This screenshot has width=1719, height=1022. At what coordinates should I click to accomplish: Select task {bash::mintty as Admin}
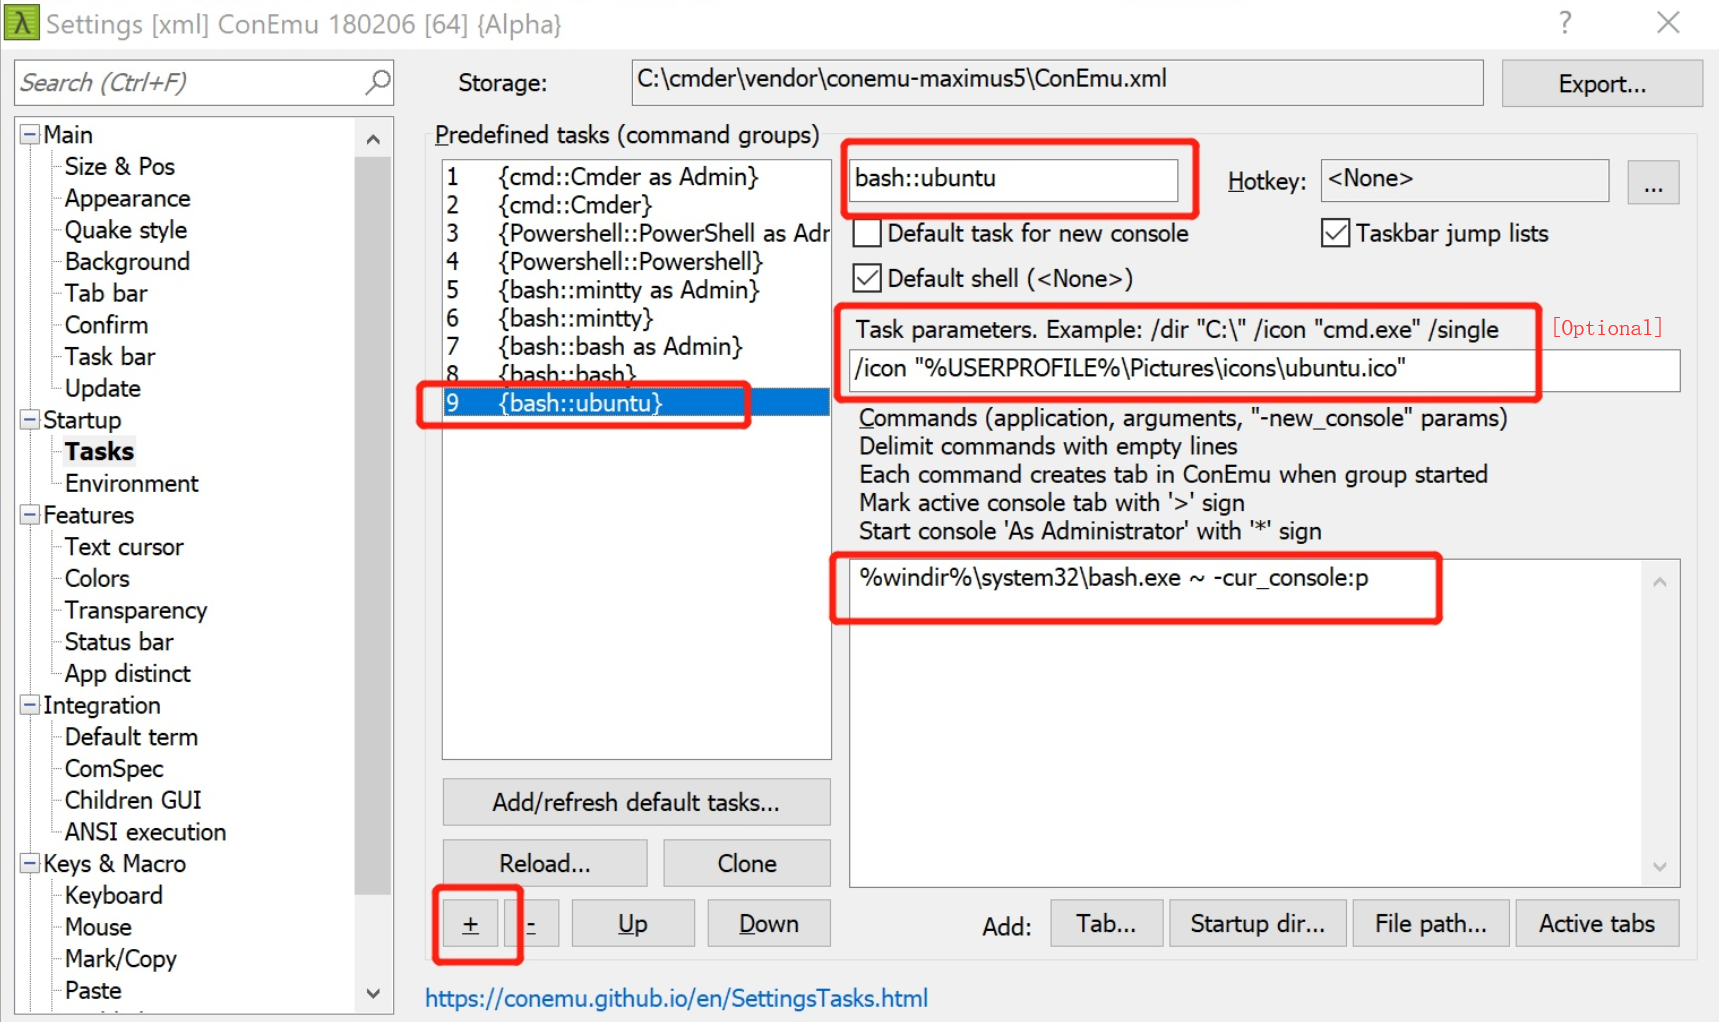point(636,290)
